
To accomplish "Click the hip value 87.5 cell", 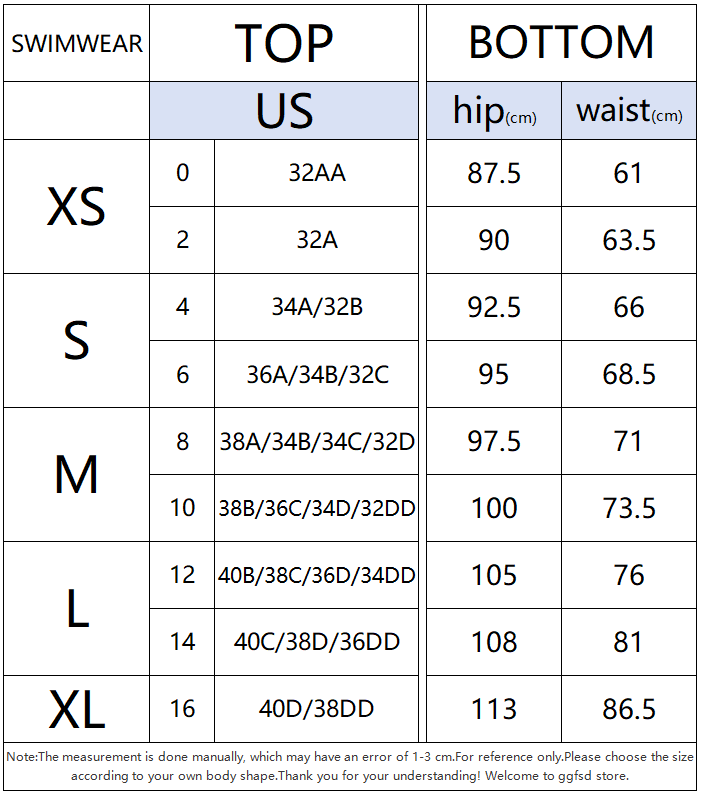I will (494, 173).
